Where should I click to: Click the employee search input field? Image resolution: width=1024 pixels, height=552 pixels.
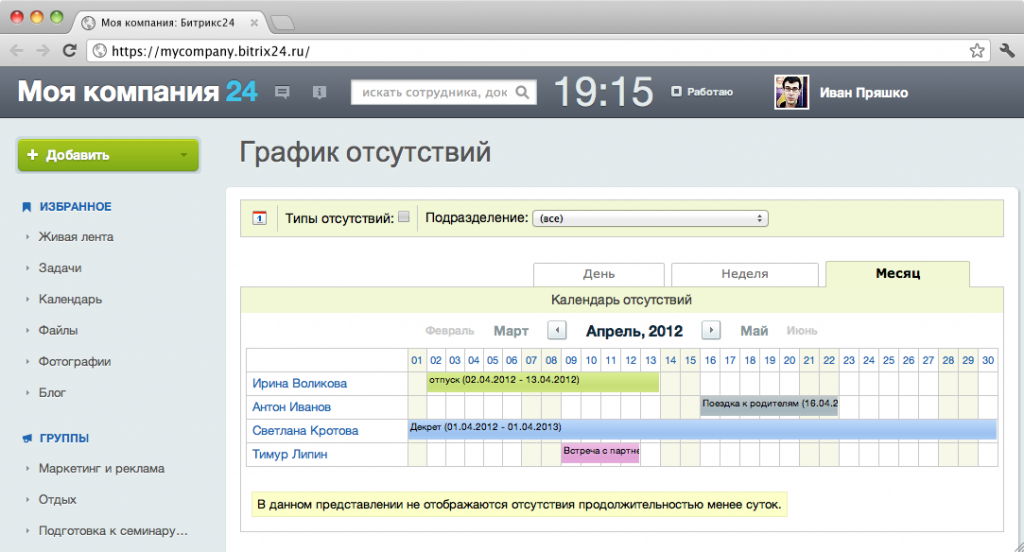coord(433,93)
